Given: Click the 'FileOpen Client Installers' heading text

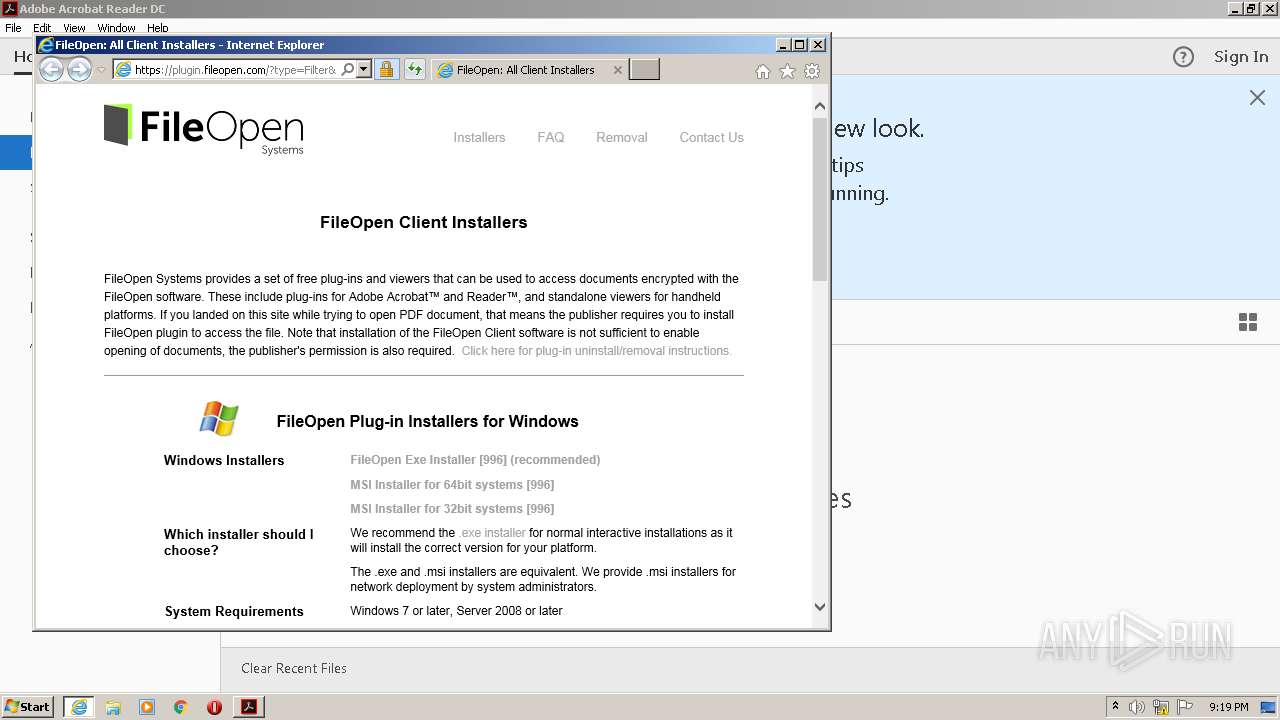Looking at the screenshot, I should 424,222.
